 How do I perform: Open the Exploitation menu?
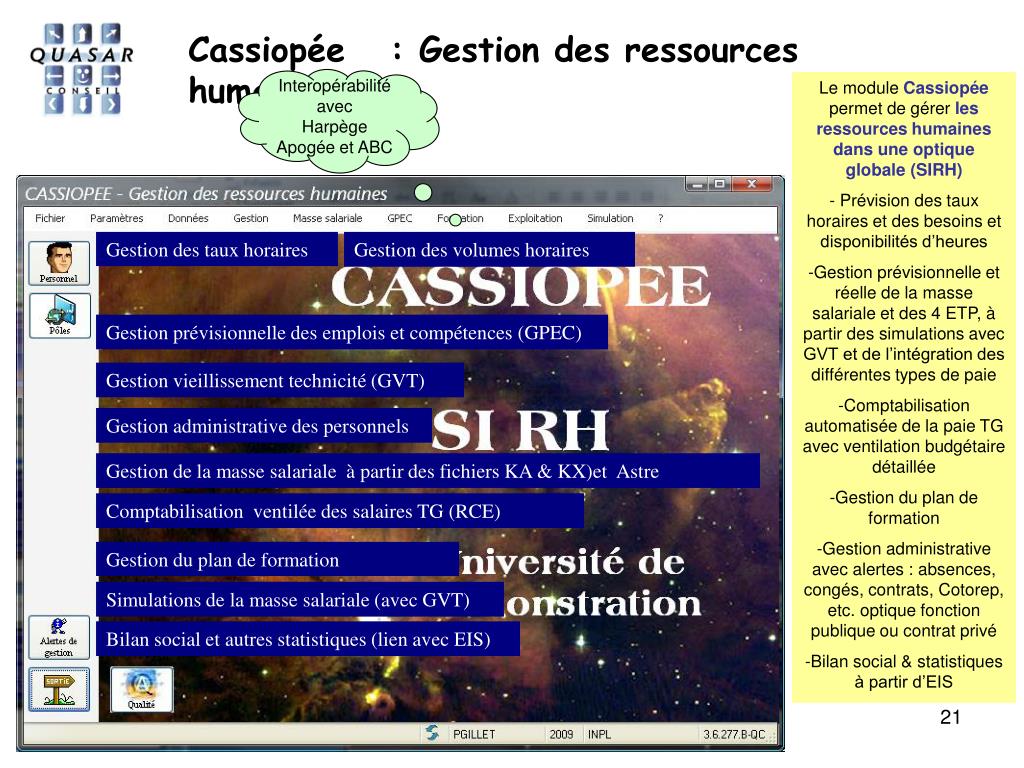coord(535,218)
